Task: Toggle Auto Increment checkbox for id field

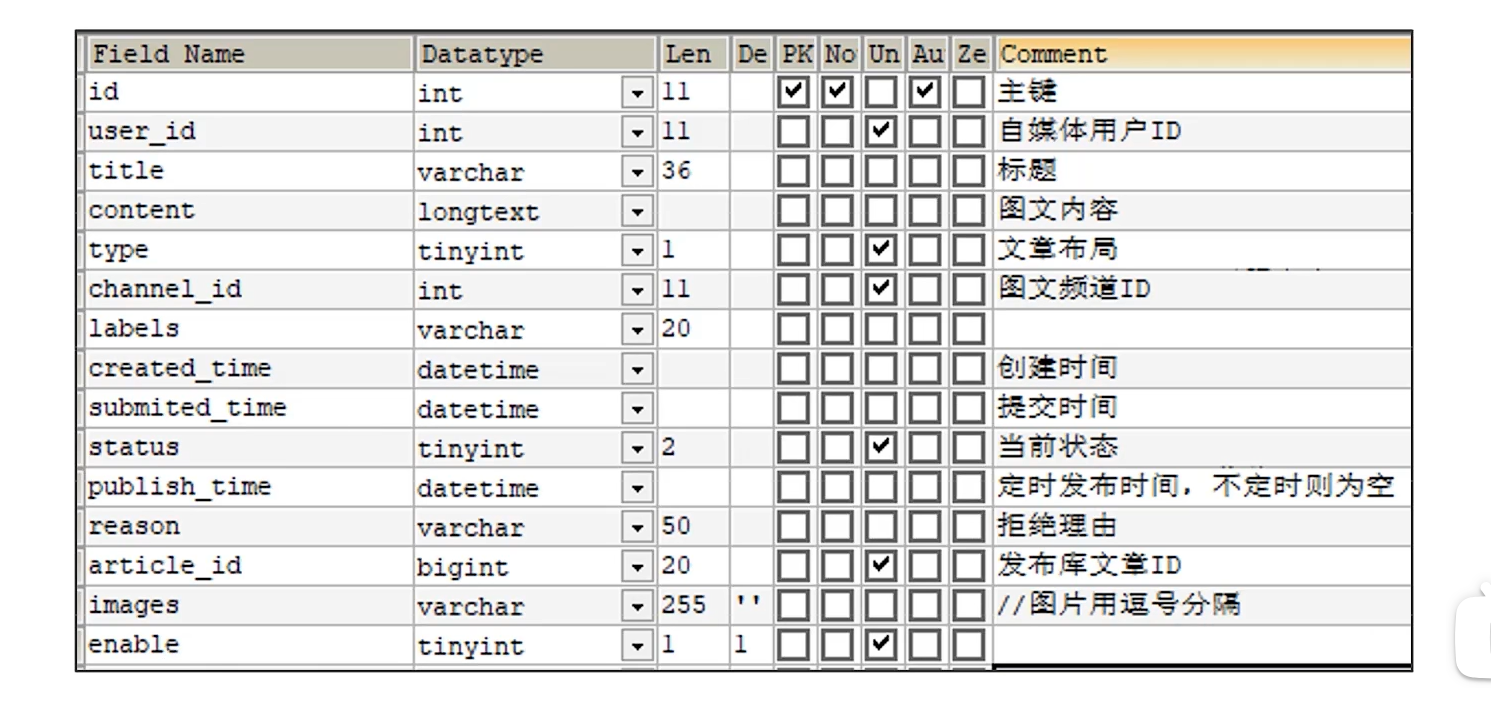Action: click(925, 92)
